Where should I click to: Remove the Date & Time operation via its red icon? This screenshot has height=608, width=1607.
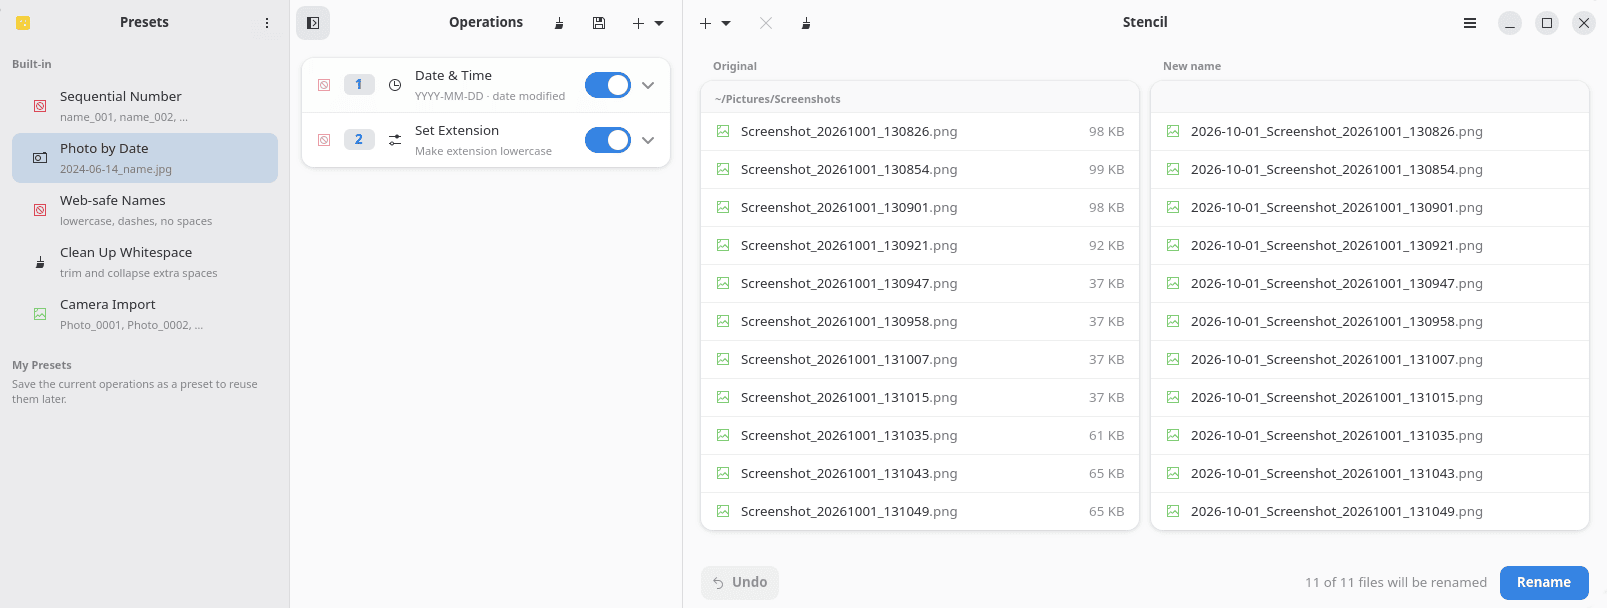click(x=324, y=85)
